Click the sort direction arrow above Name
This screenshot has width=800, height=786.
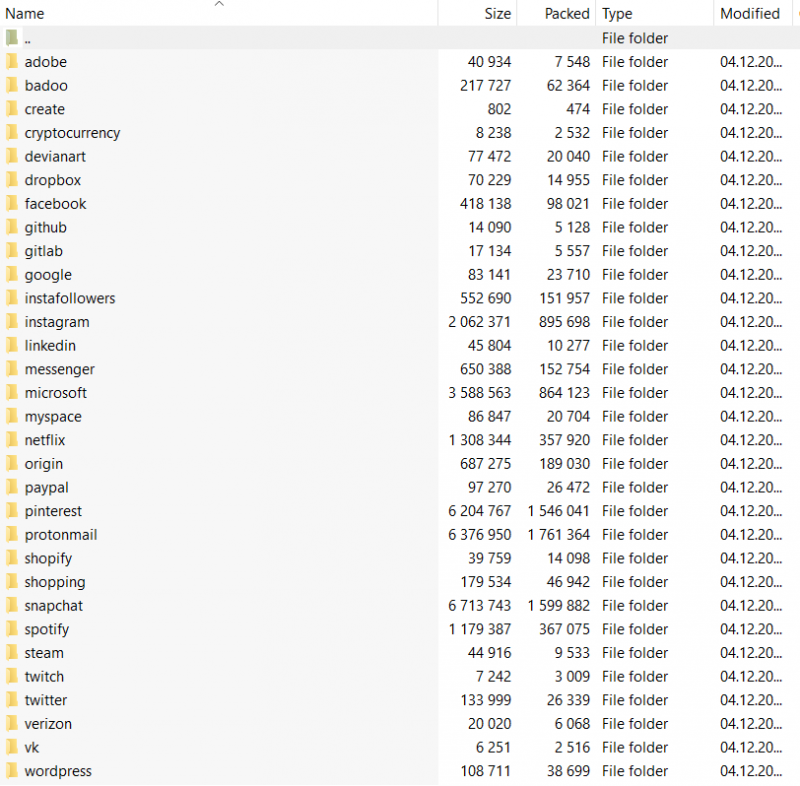(219, 4)
